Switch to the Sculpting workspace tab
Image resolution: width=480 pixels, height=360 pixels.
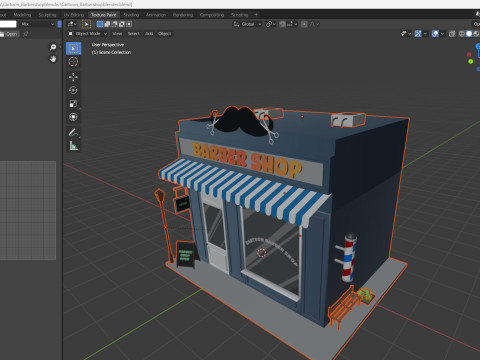47,15
